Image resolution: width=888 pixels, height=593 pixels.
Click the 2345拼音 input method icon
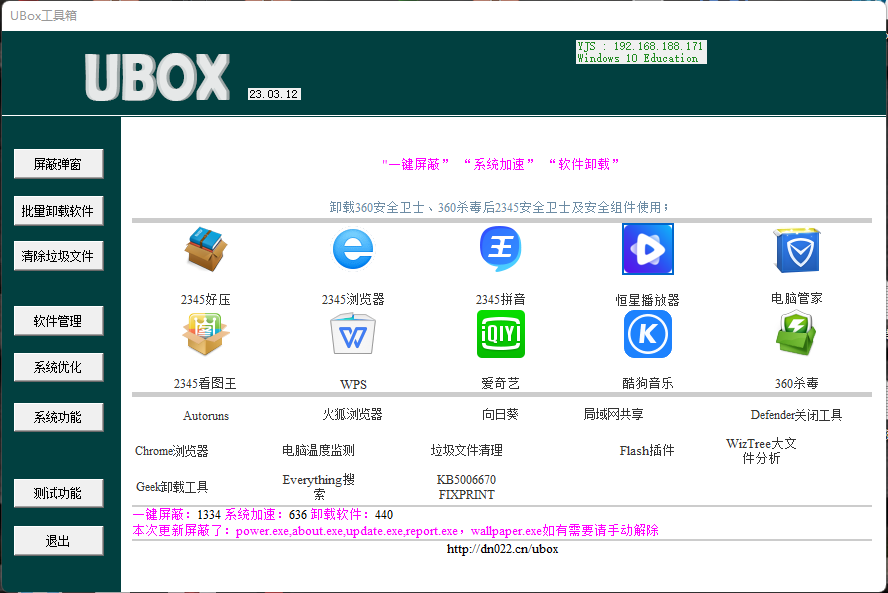500,249
